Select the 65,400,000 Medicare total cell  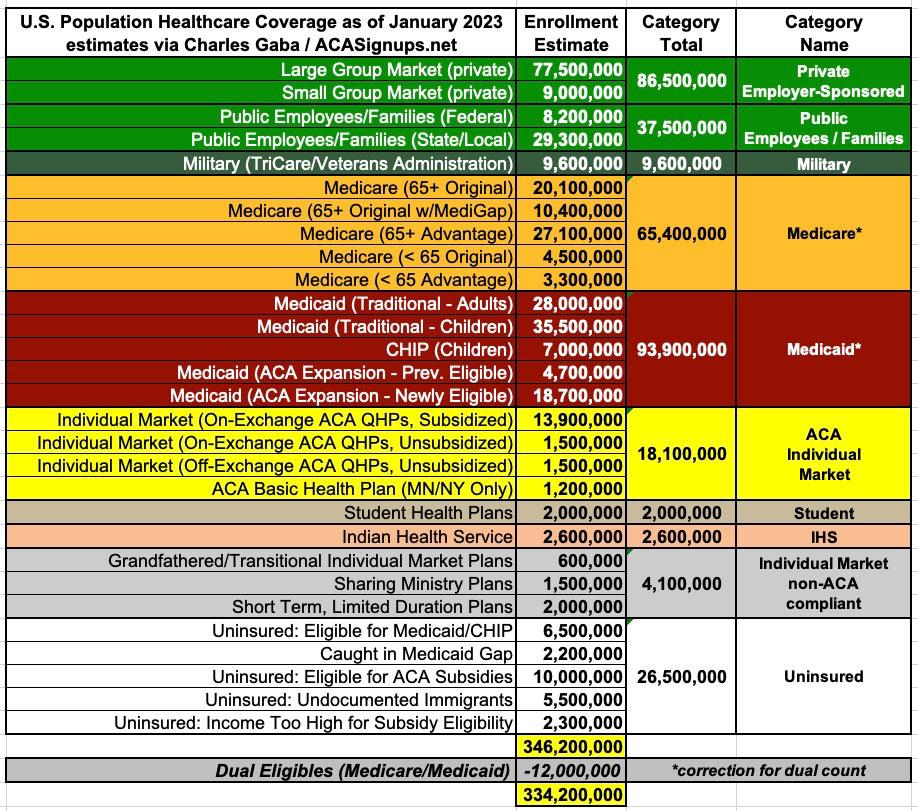(680, 234)
